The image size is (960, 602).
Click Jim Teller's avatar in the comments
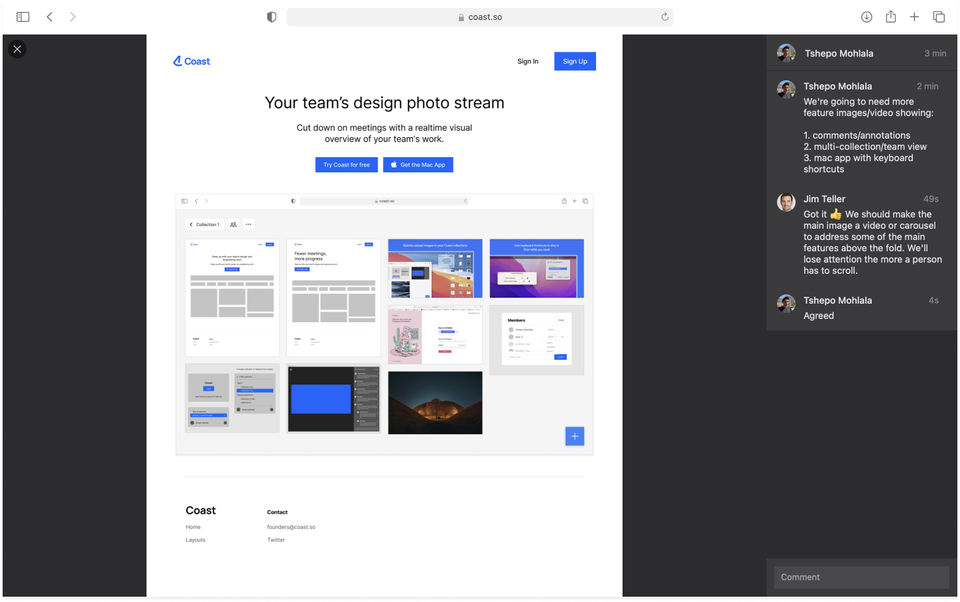coord(786,202)
